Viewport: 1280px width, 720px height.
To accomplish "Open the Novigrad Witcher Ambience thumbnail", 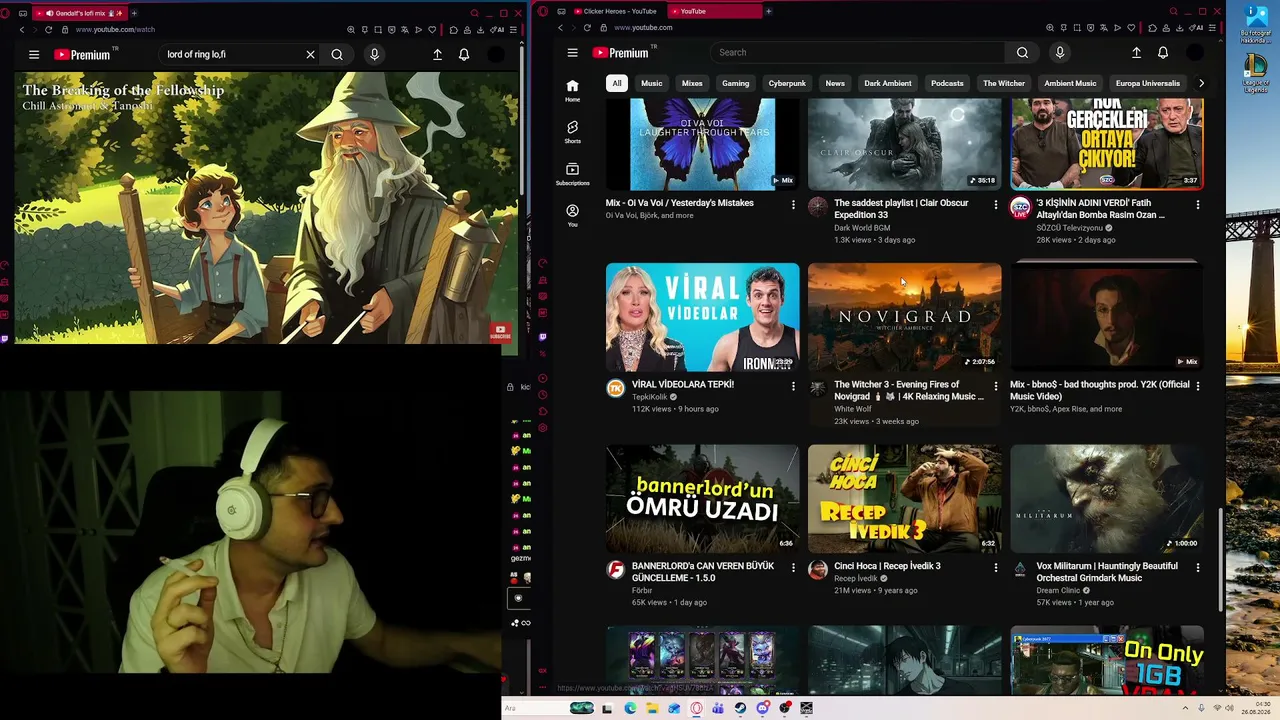I will [x=904, y=317].
